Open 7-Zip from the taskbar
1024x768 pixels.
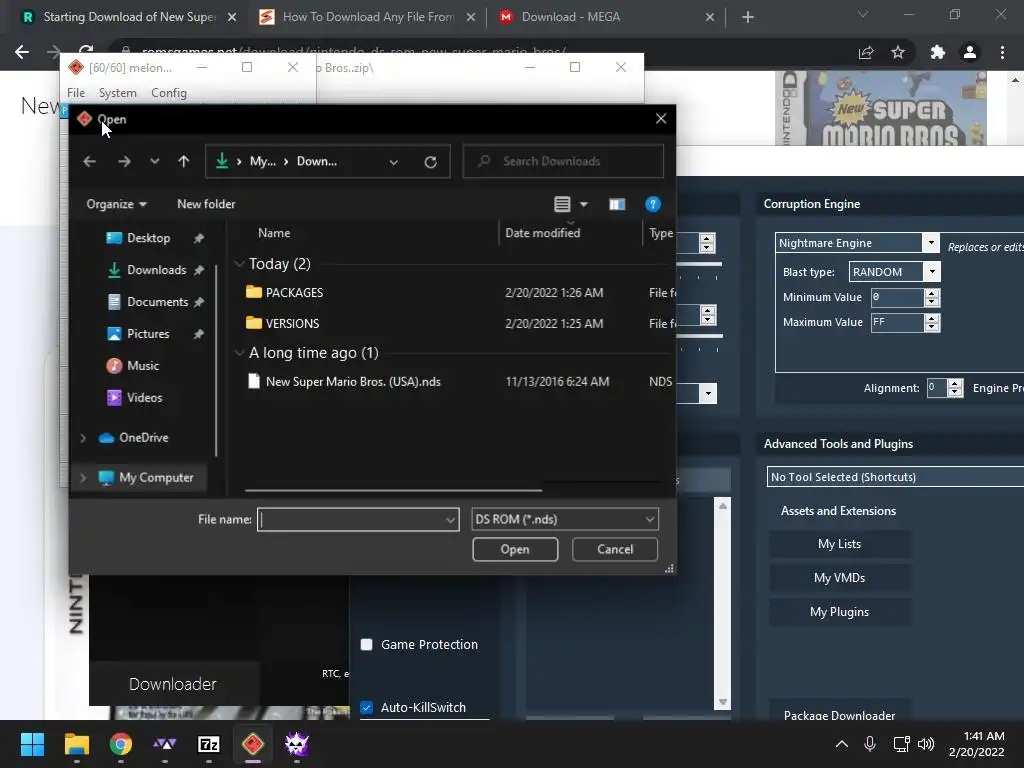[x=208, y=744]
